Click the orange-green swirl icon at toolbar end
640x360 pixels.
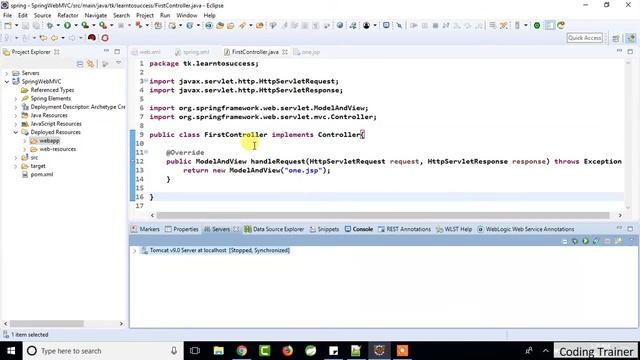tap(561, 25)
